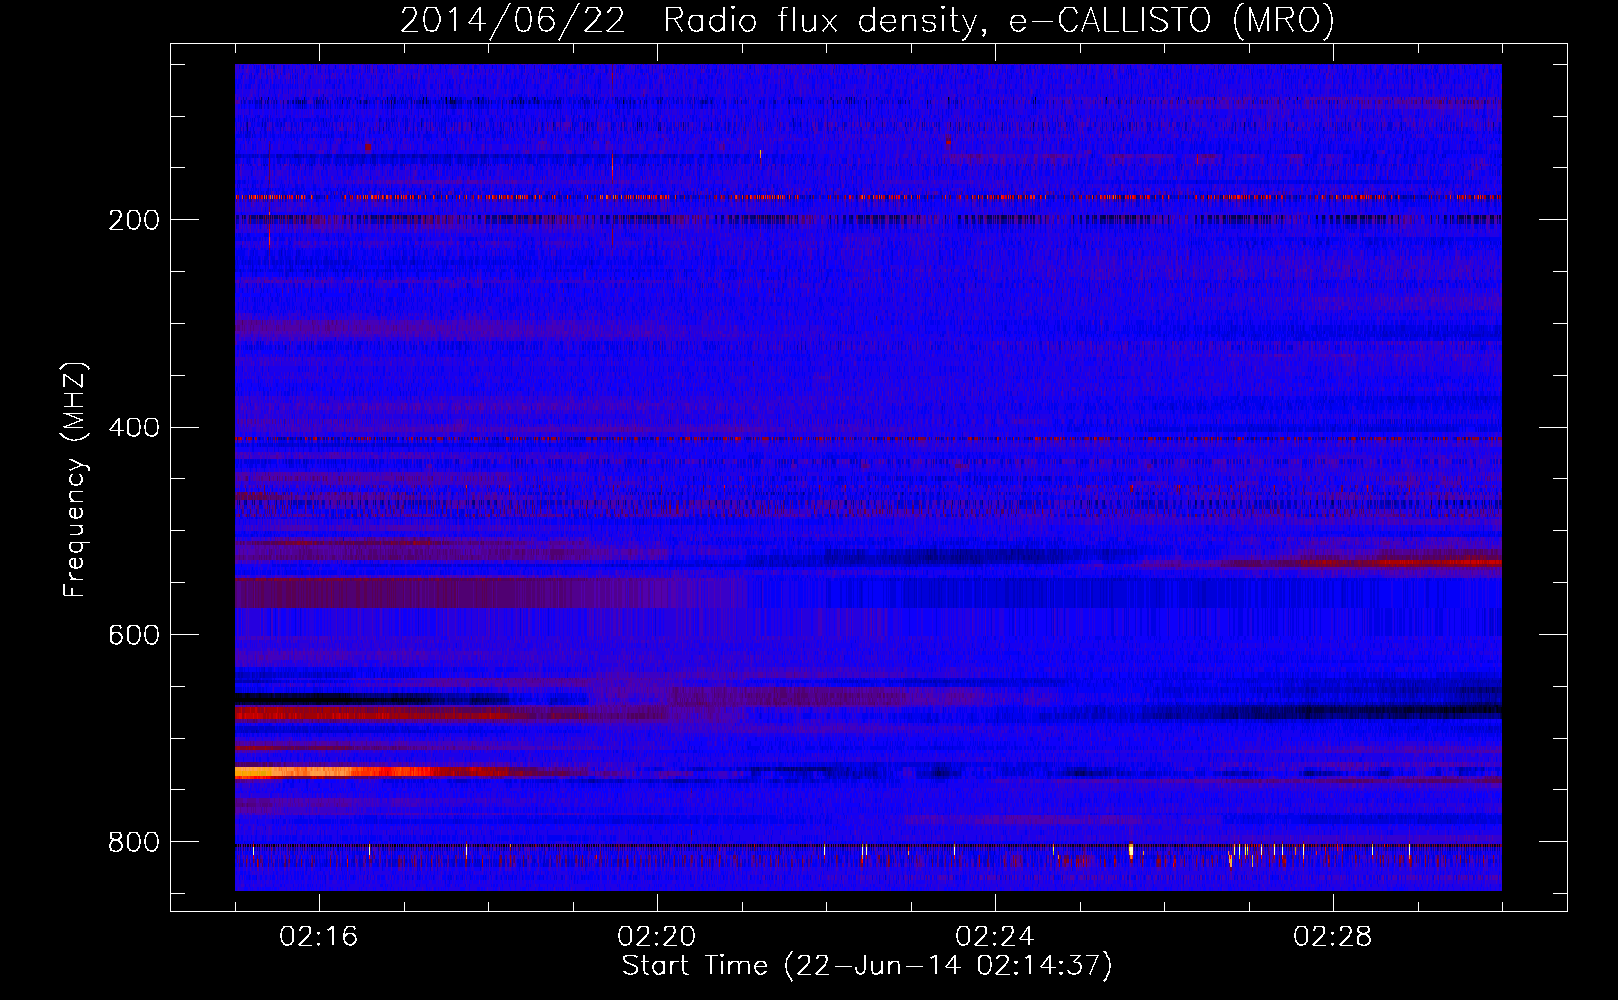Viewport: 1618px width, 1000px height.
Task: Select the 600 frequency tick label
Action: click(134, 635)
